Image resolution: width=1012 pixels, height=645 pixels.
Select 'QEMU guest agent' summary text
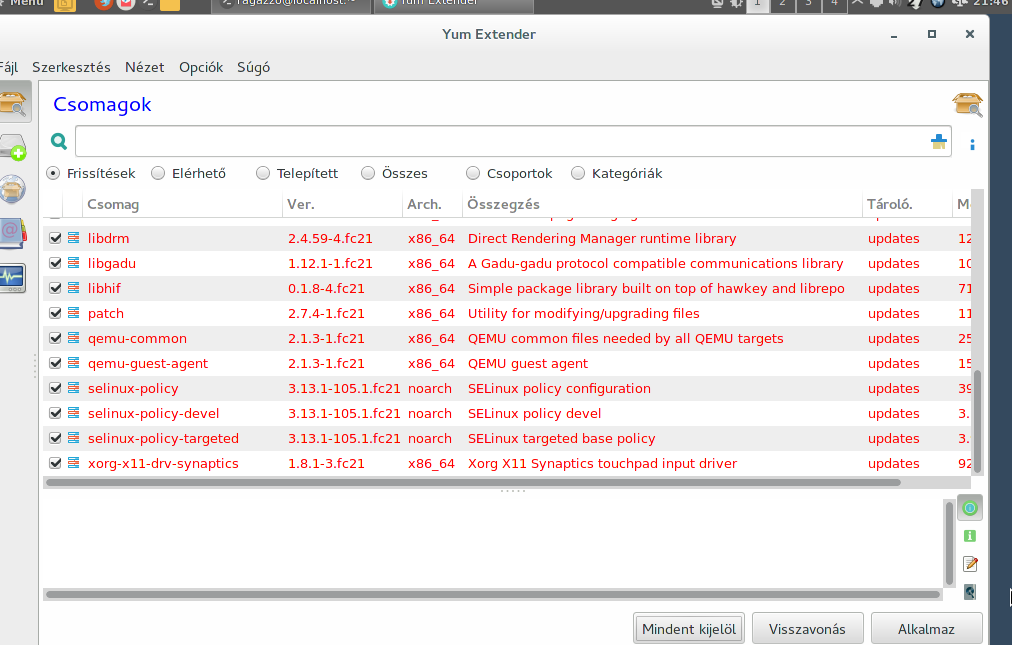click(x=528, y=363)
